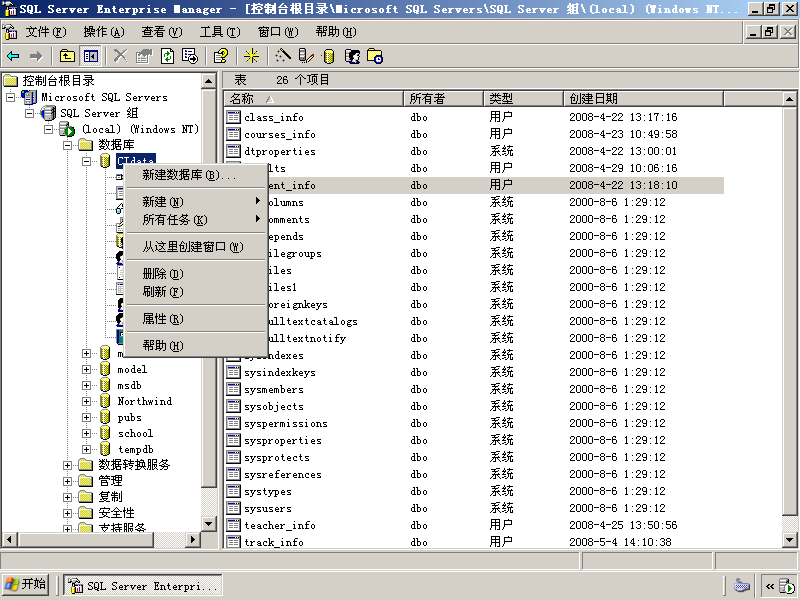Click the Forward arrow toolbar icon
Screen dimensions: 800x600
click(36, 56)
